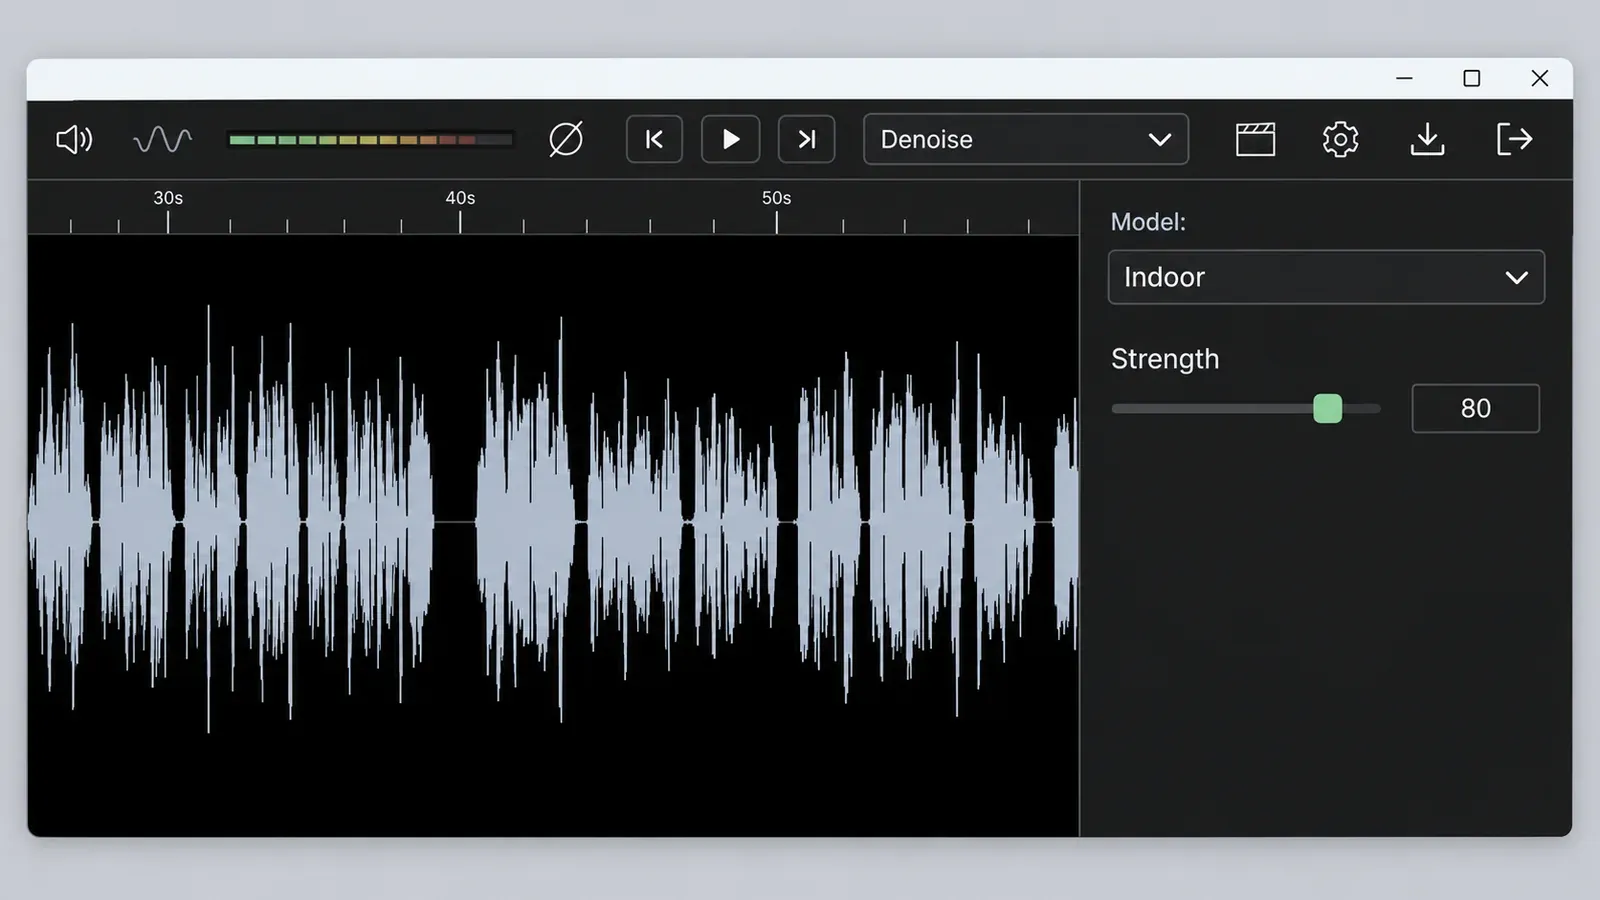Click the 50s marker on the timeline
This screenshot has width=1600, height=900.
pos(776,198)
